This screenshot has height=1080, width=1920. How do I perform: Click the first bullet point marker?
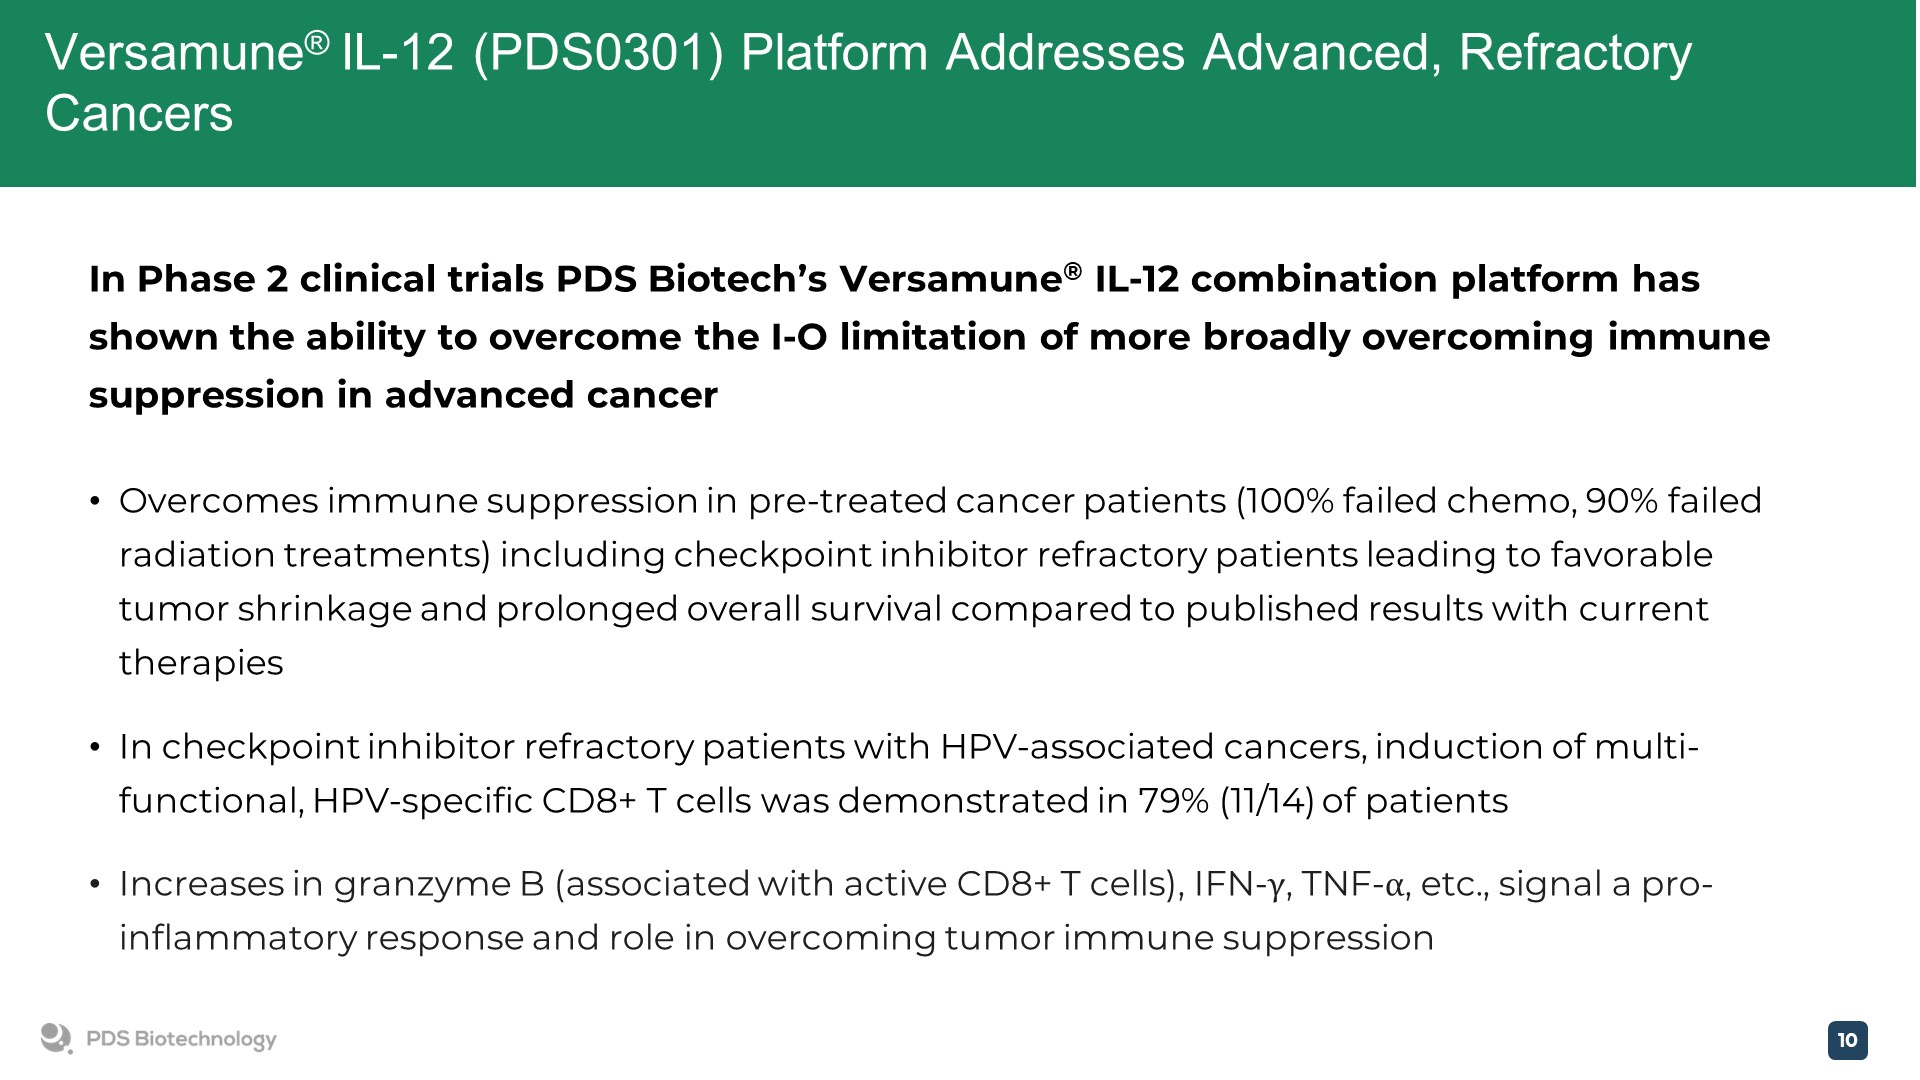coord(95,501)
